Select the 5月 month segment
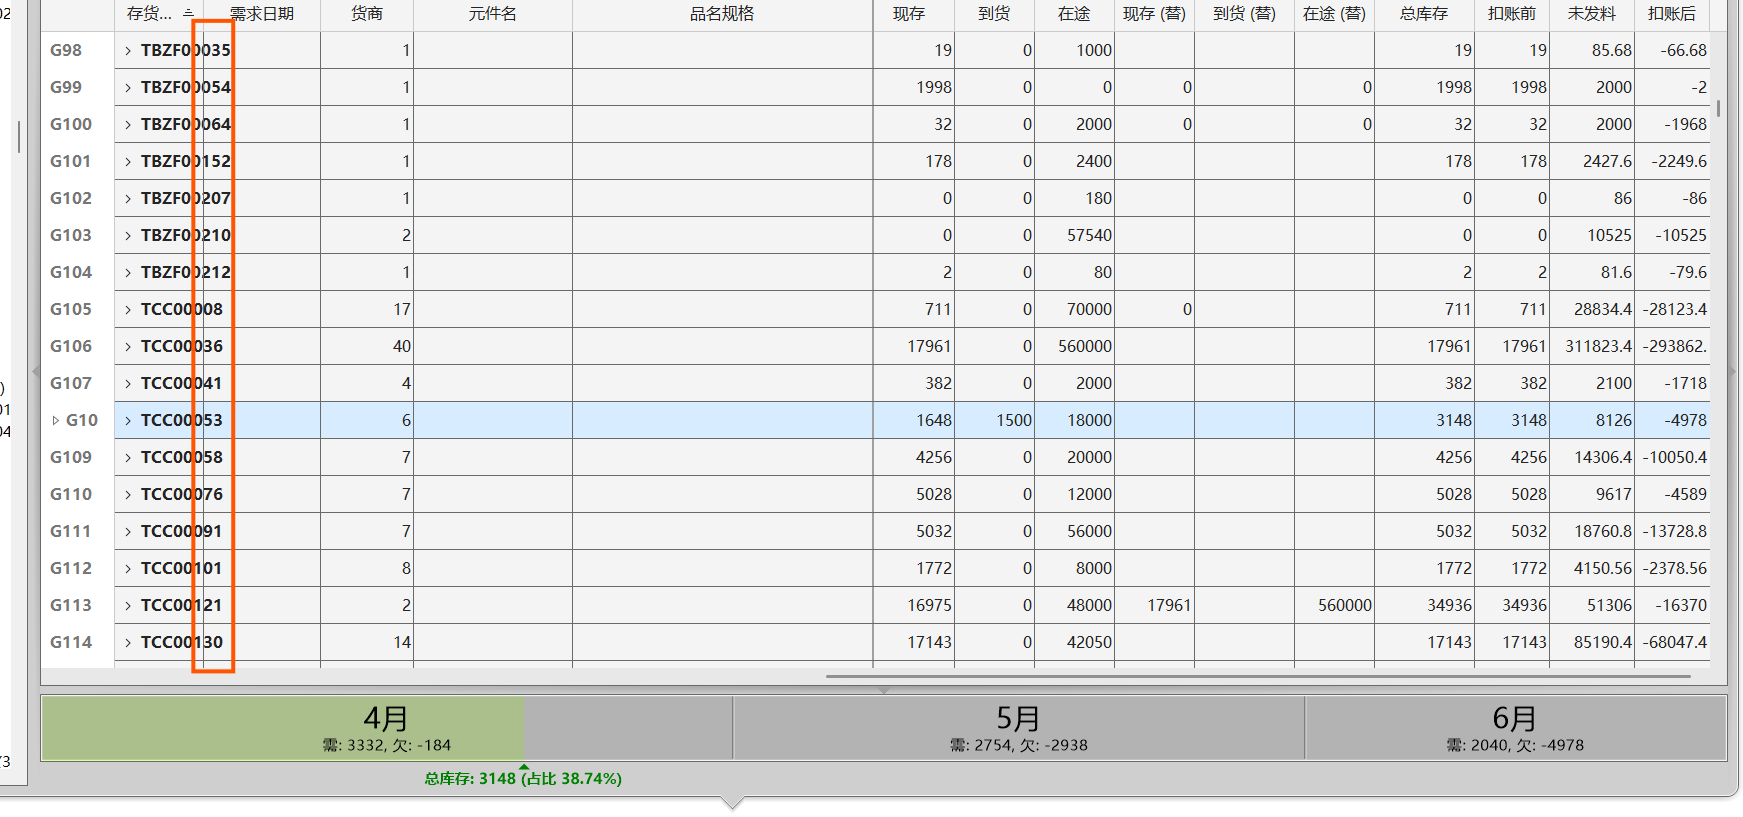 [x=1018, y=728]
